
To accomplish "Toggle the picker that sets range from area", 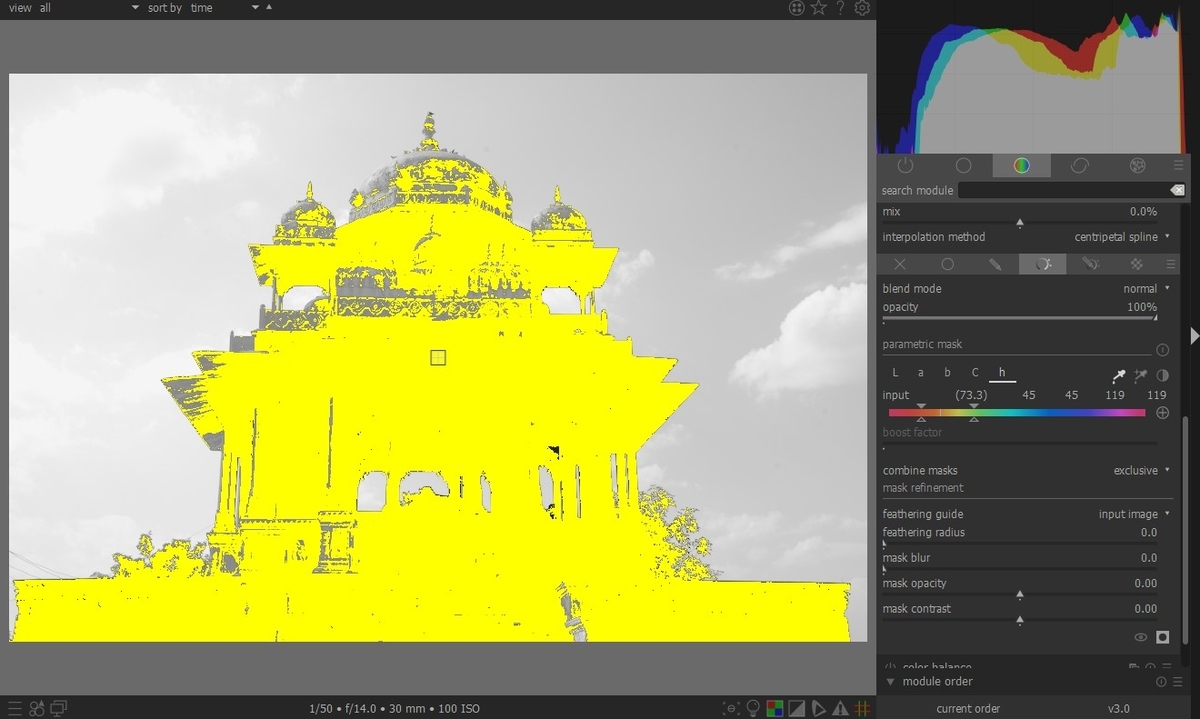I will [x=1141, y=375].
